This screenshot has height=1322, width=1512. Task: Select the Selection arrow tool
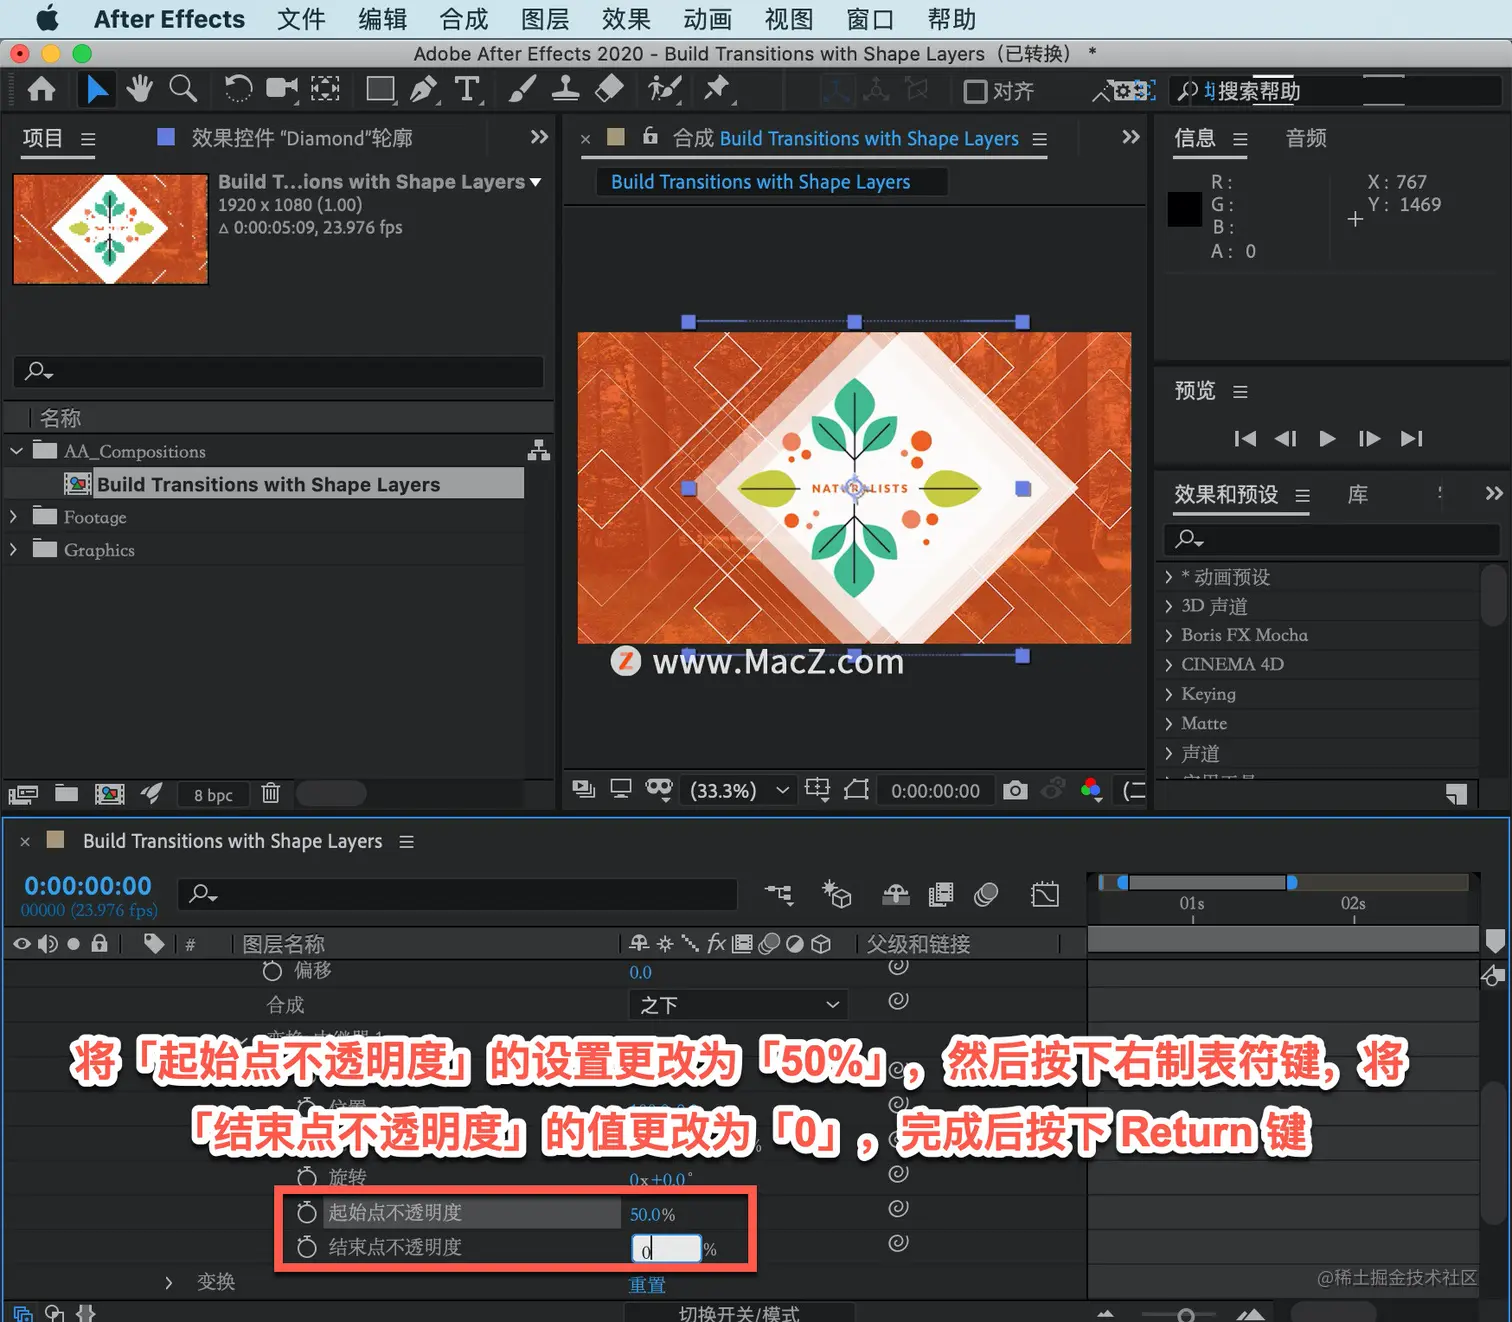point(96,90)
